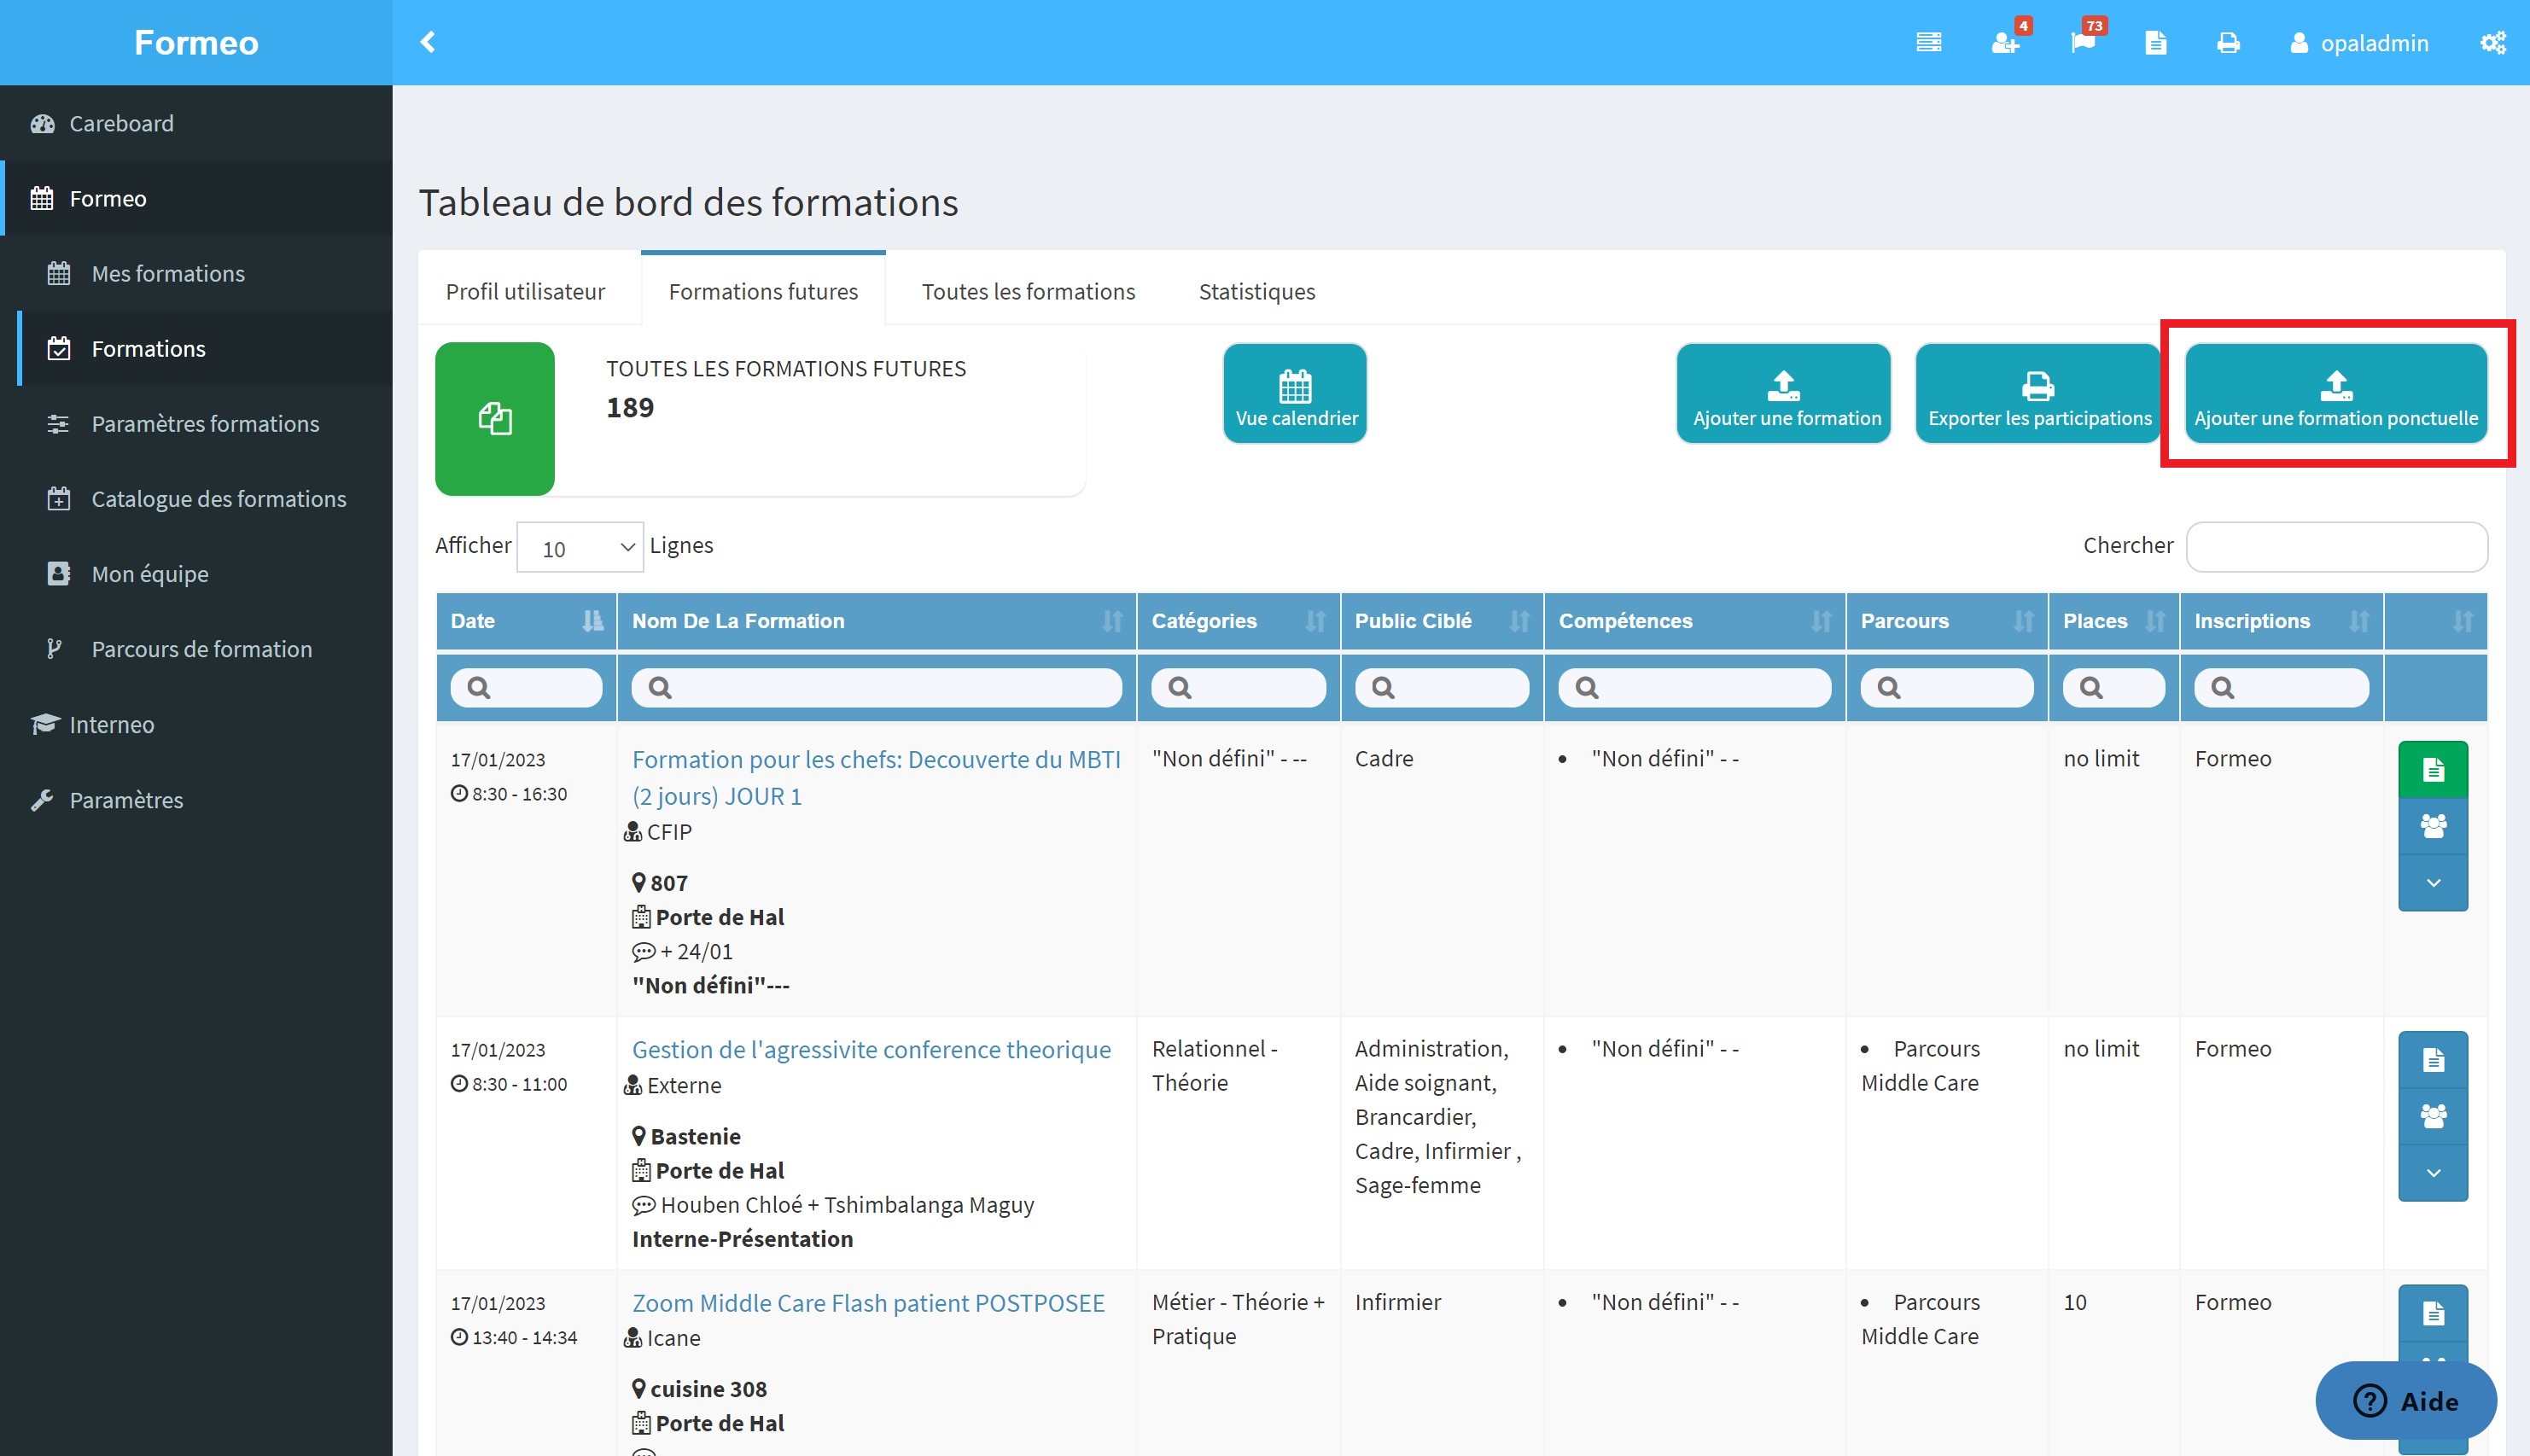The height and width of the screenshot is (1456, 2530).
Task: Open Interneo in the sidebar
Action: tap(196, 724)
